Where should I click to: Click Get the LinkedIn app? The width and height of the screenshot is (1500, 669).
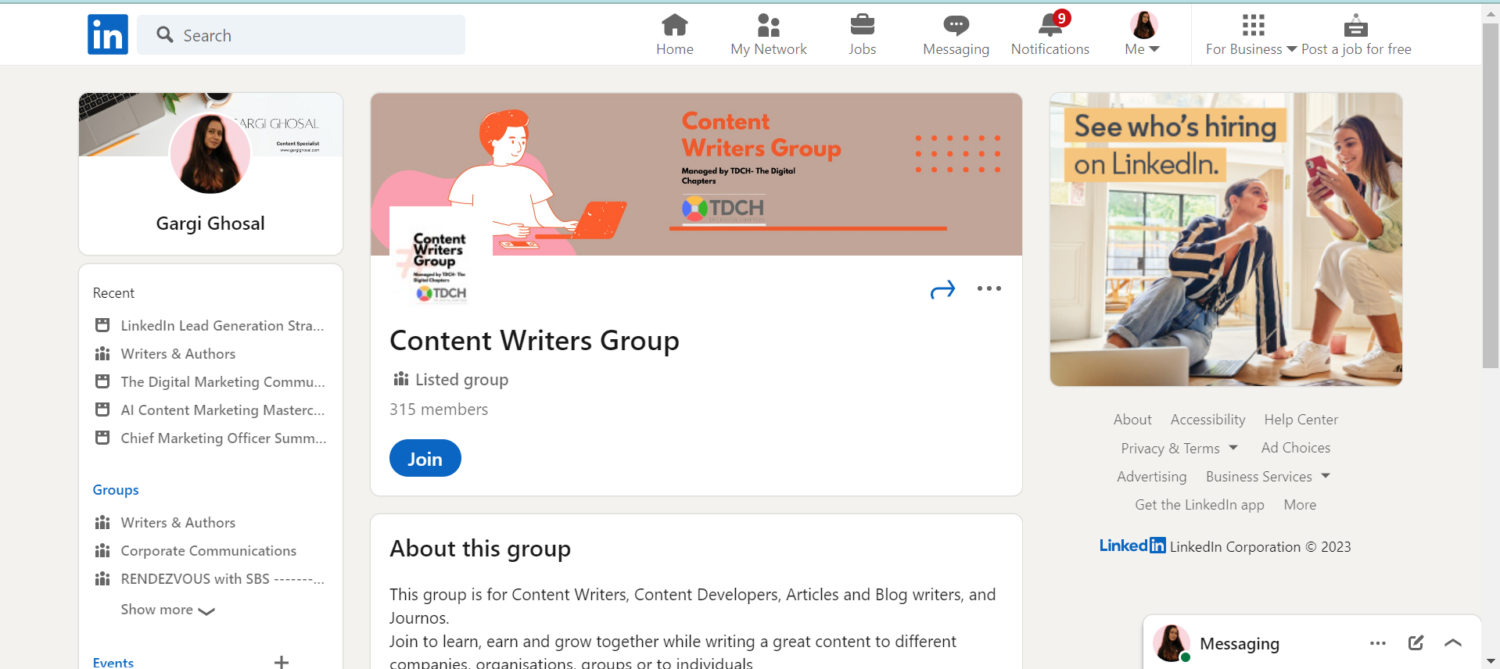[x=1199, y=504]
